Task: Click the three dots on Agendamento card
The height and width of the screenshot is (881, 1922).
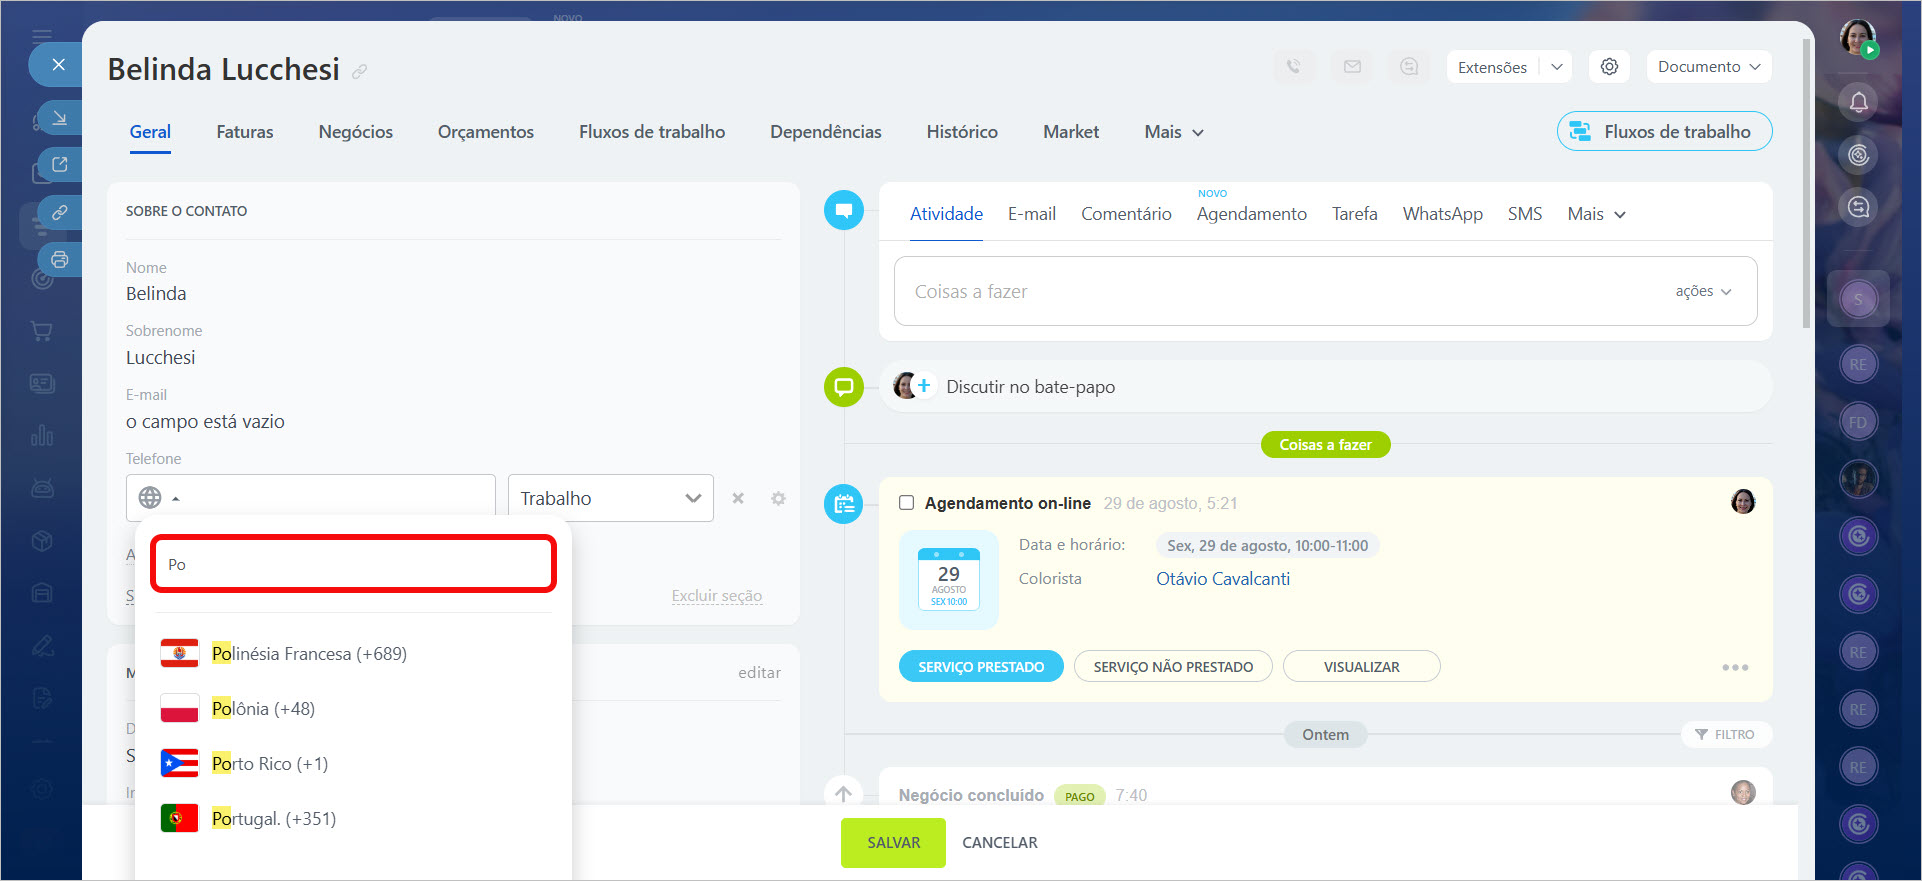Action: [x=1735, y=667]
